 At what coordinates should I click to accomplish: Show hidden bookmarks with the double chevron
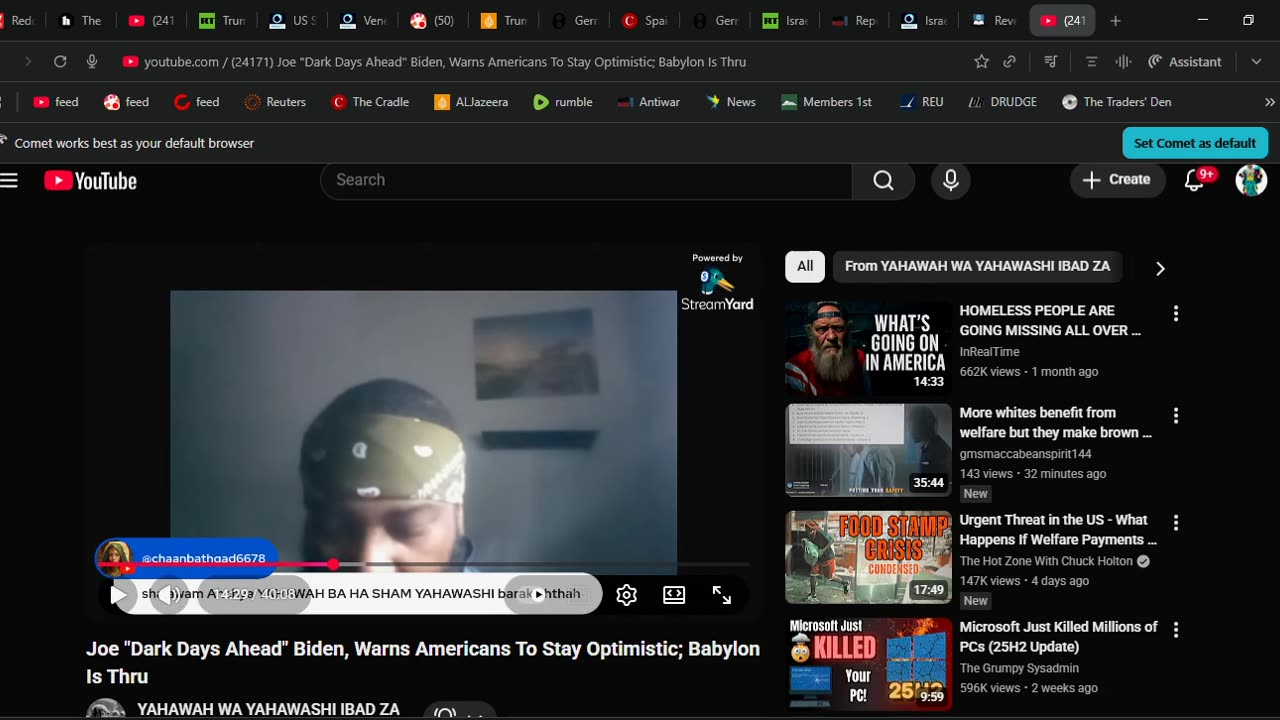[x=1270, y=102]
